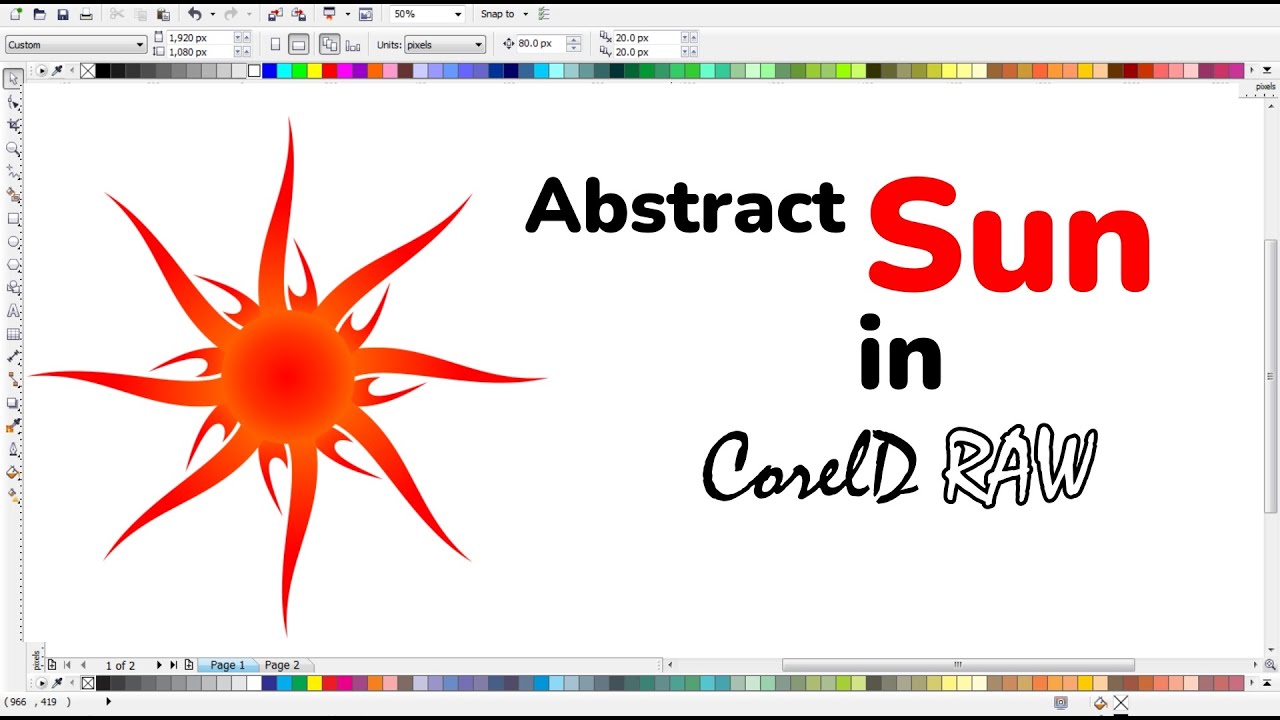Select the Crop tool

coord(13,125)
